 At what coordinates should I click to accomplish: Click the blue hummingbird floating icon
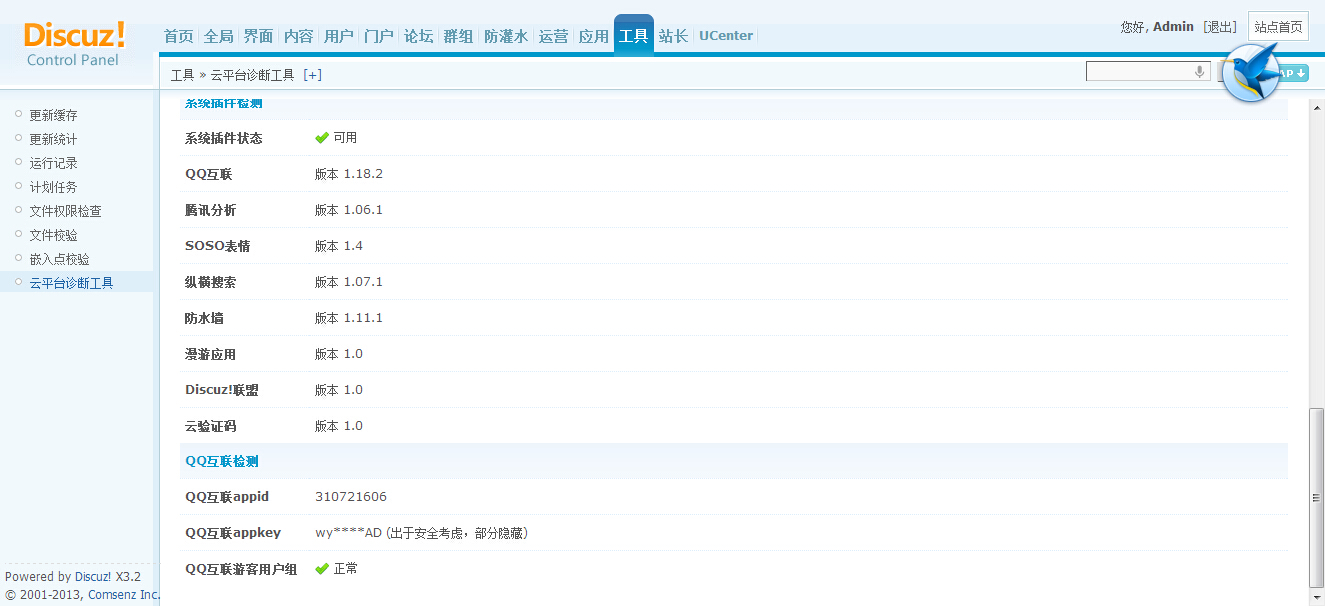pyautogui.click(x=1252, y=72)
